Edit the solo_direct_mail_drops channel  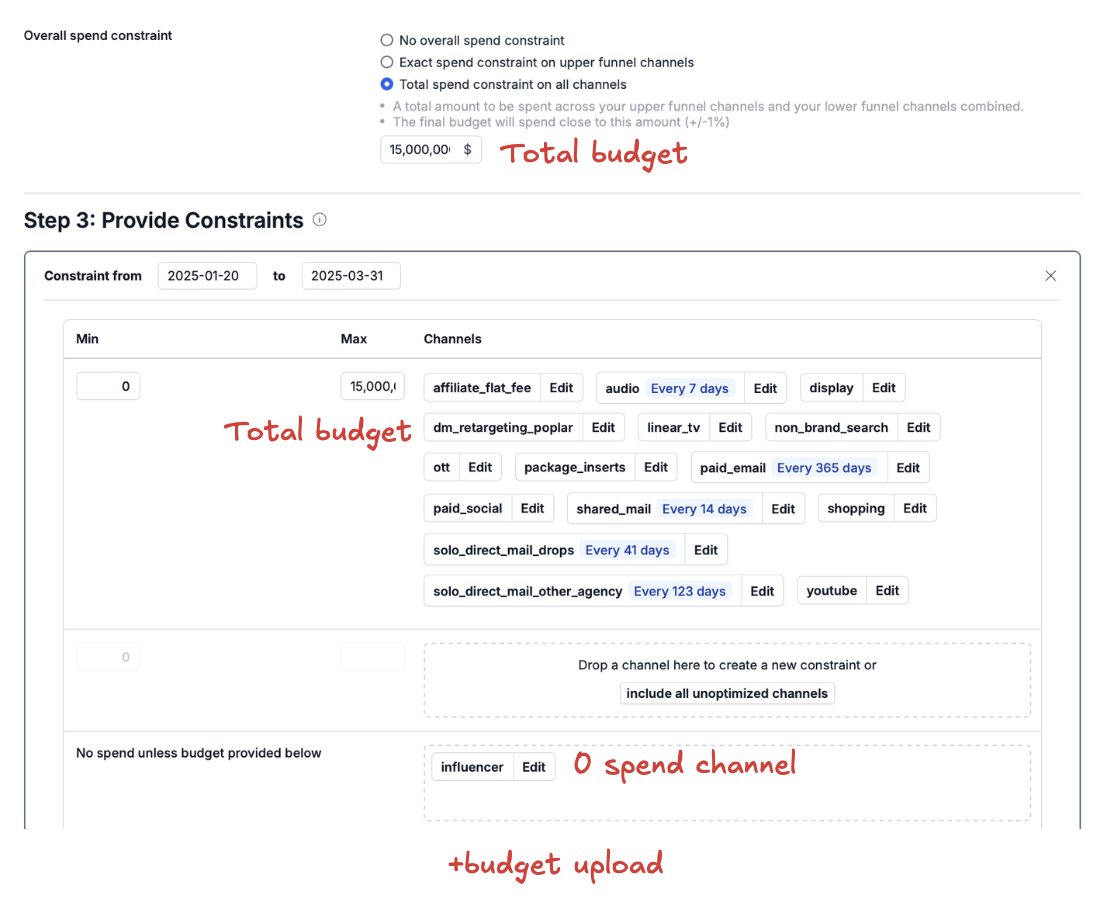[x=705, y=550]
